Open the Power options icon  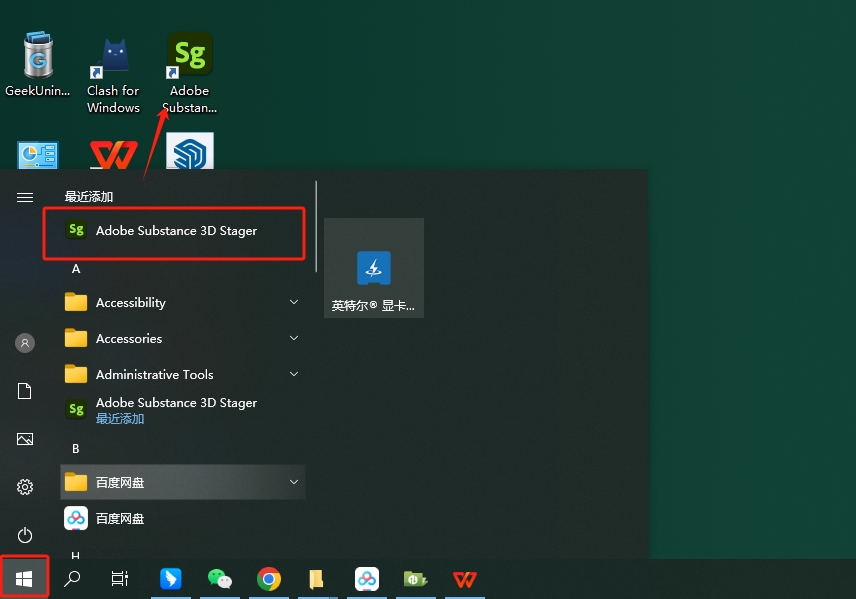pos(25,535)
